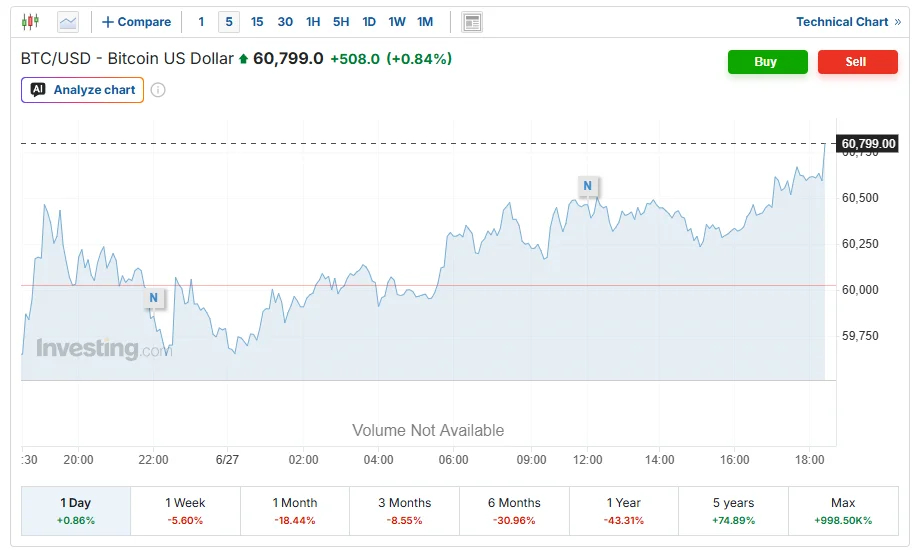The image size is (918, 550).
Task: Click the 60,799.00 current price label
Action: 868,144
